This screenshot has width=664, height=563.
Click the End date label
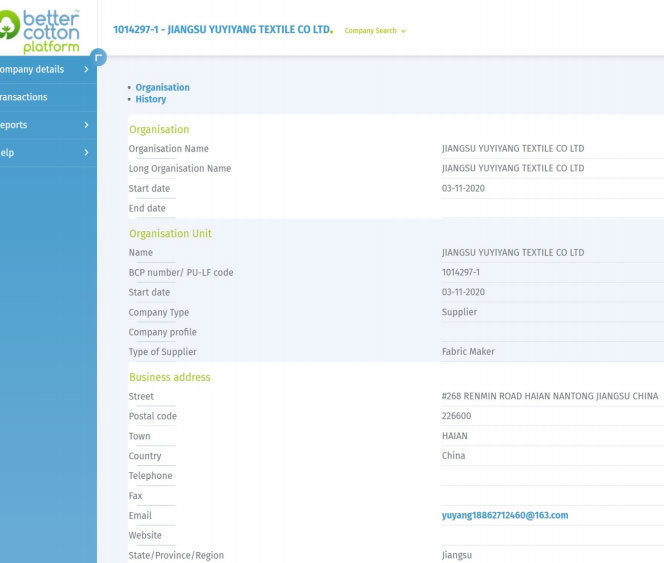[147, 208]
